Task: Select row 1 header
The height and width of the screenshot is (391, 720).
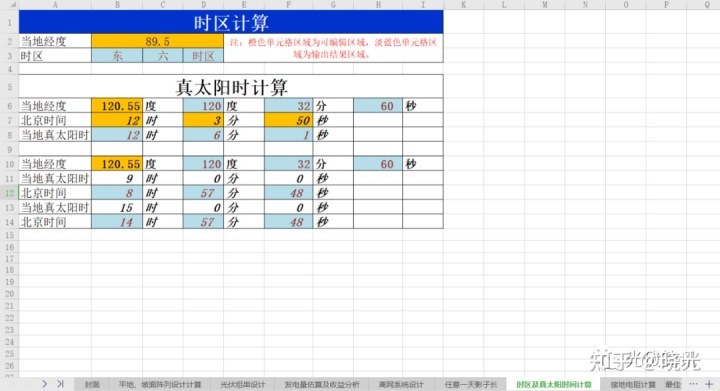Action: pyautogui.click(x=9, y=22)
